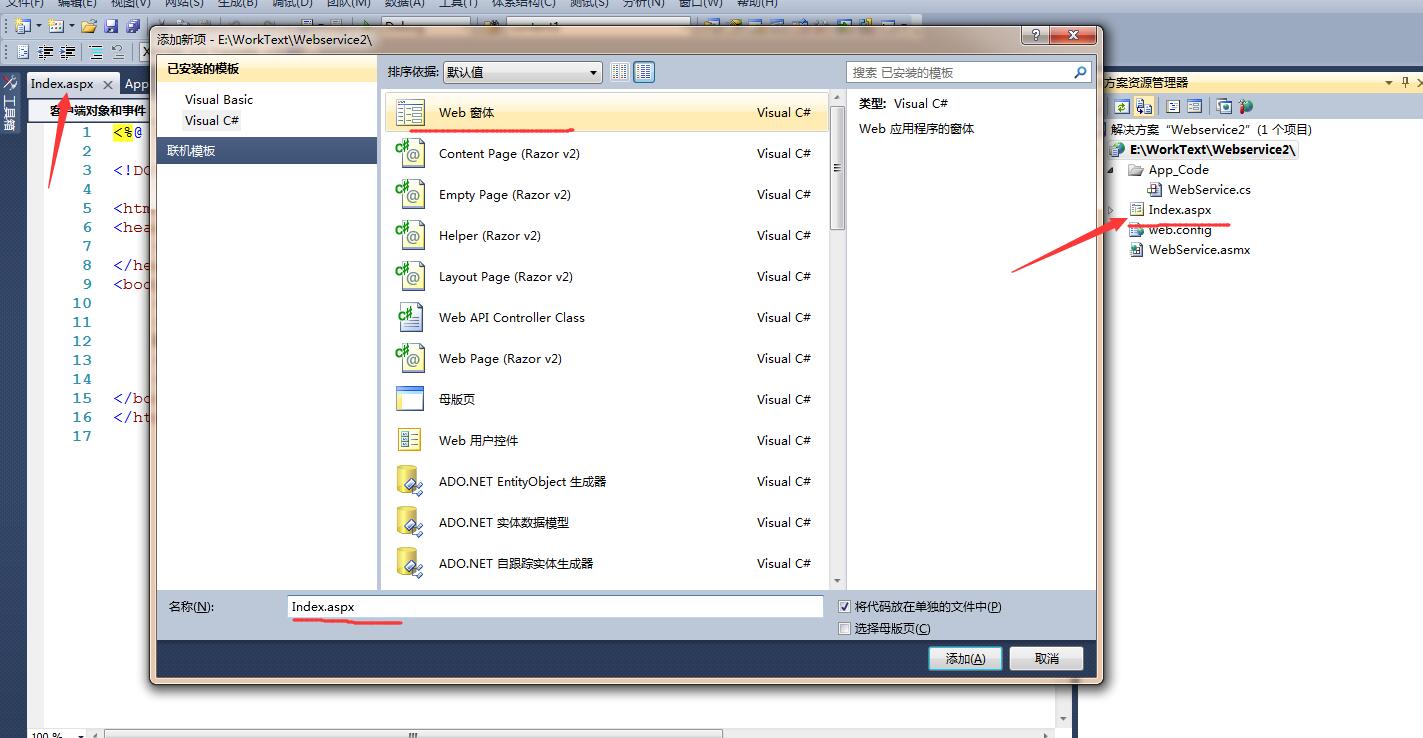1423x738 pixels.
Task: Click the search magnifier in template search
Action: tap(1080, 72)
